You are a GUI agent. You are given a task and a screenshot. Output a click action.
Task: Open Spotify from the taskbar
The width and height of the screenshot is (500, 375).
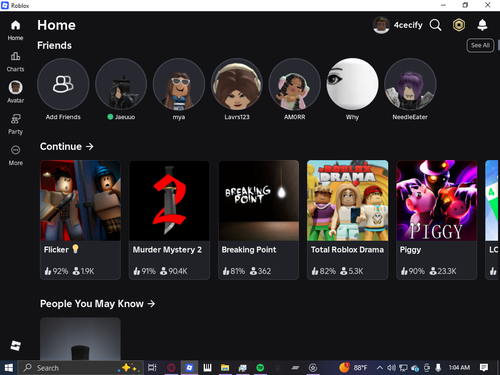tap(260, 368)
